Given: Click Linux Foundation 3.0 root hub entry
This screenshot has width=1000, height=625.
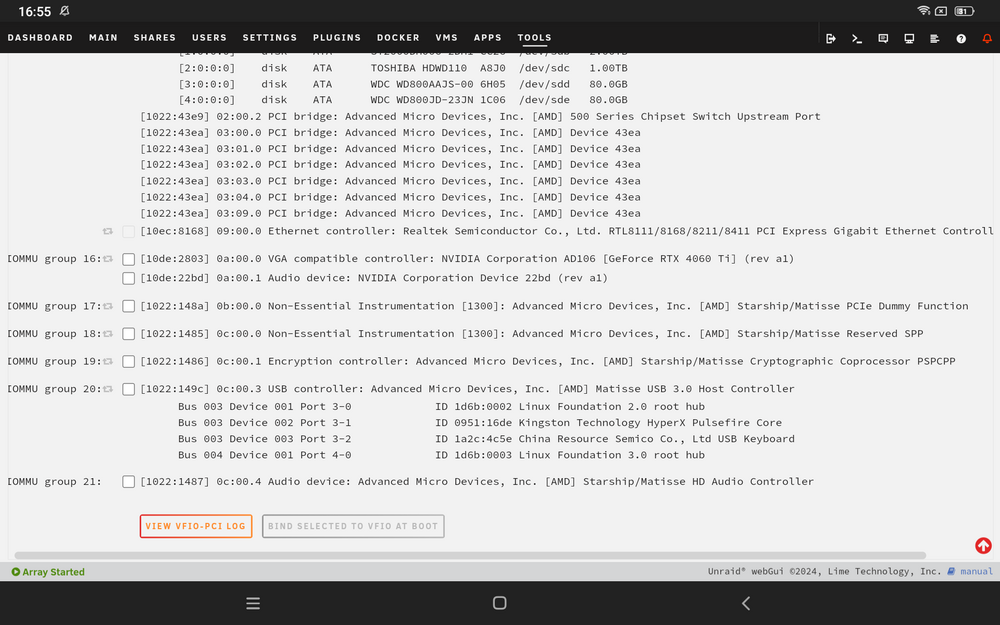Looking at the screenshot, I should click(x=441, y=455).
